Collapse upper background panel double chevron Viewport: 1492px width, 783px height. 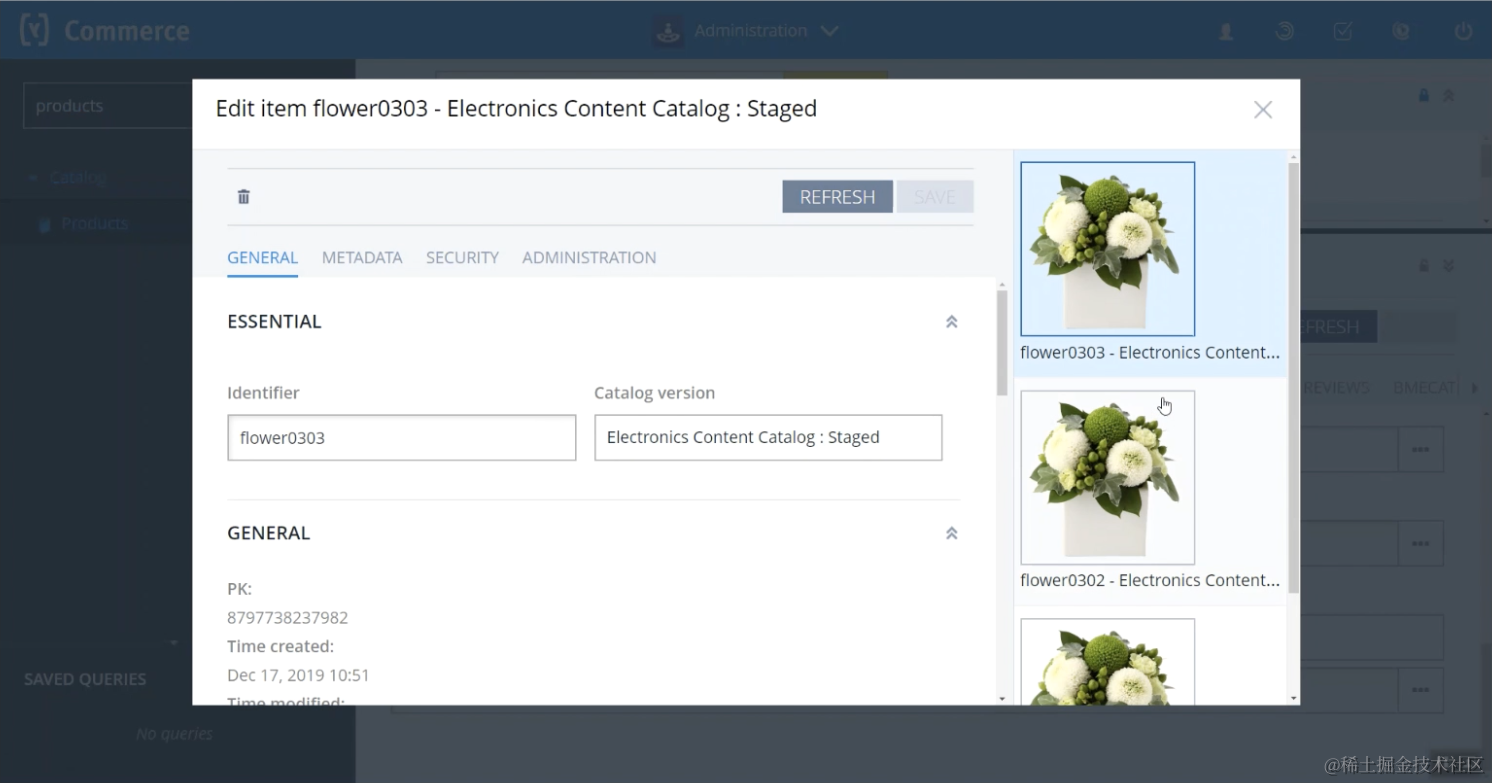point(1448,96)
